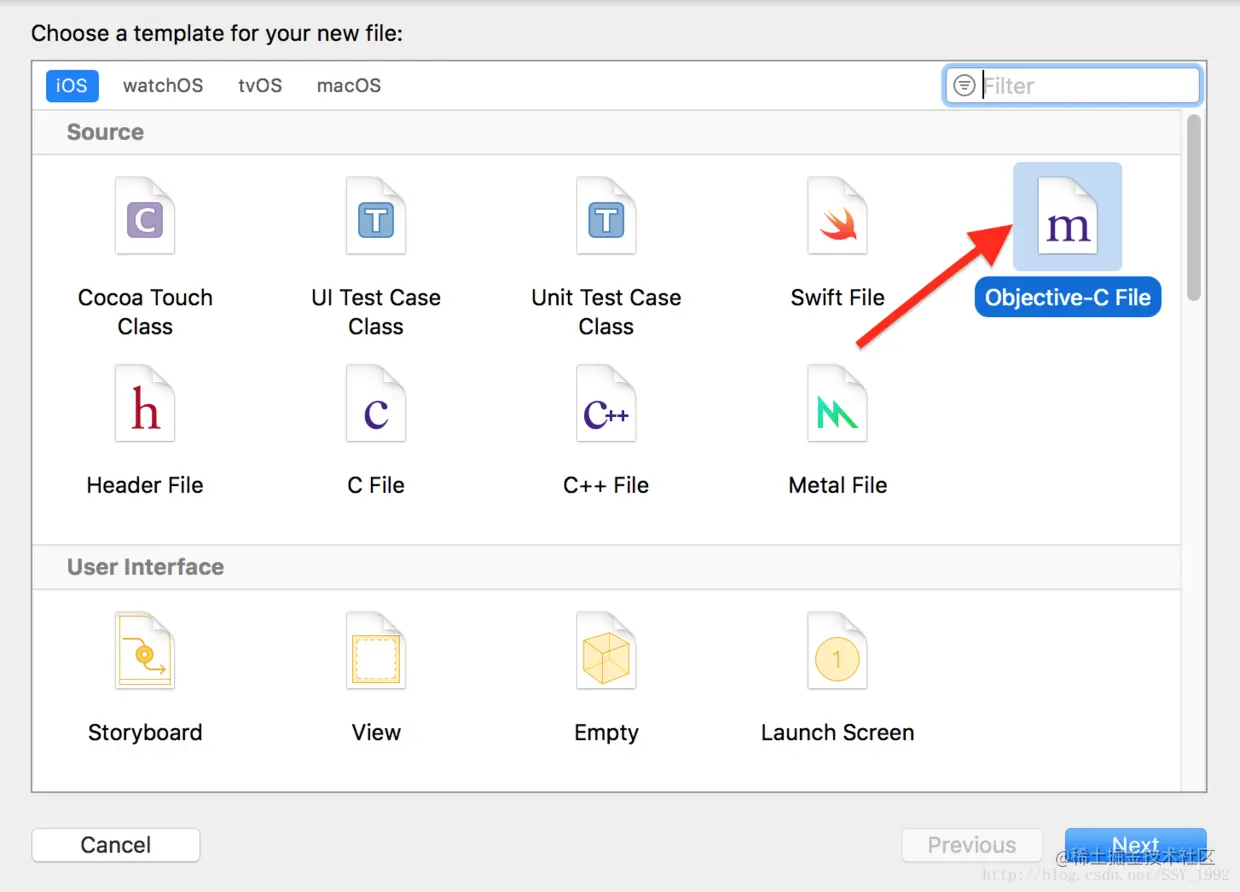Click the Objective-C File icon
This screenshot has width=1240, height=892.
pyautogui.click(x=1067, y=217)
